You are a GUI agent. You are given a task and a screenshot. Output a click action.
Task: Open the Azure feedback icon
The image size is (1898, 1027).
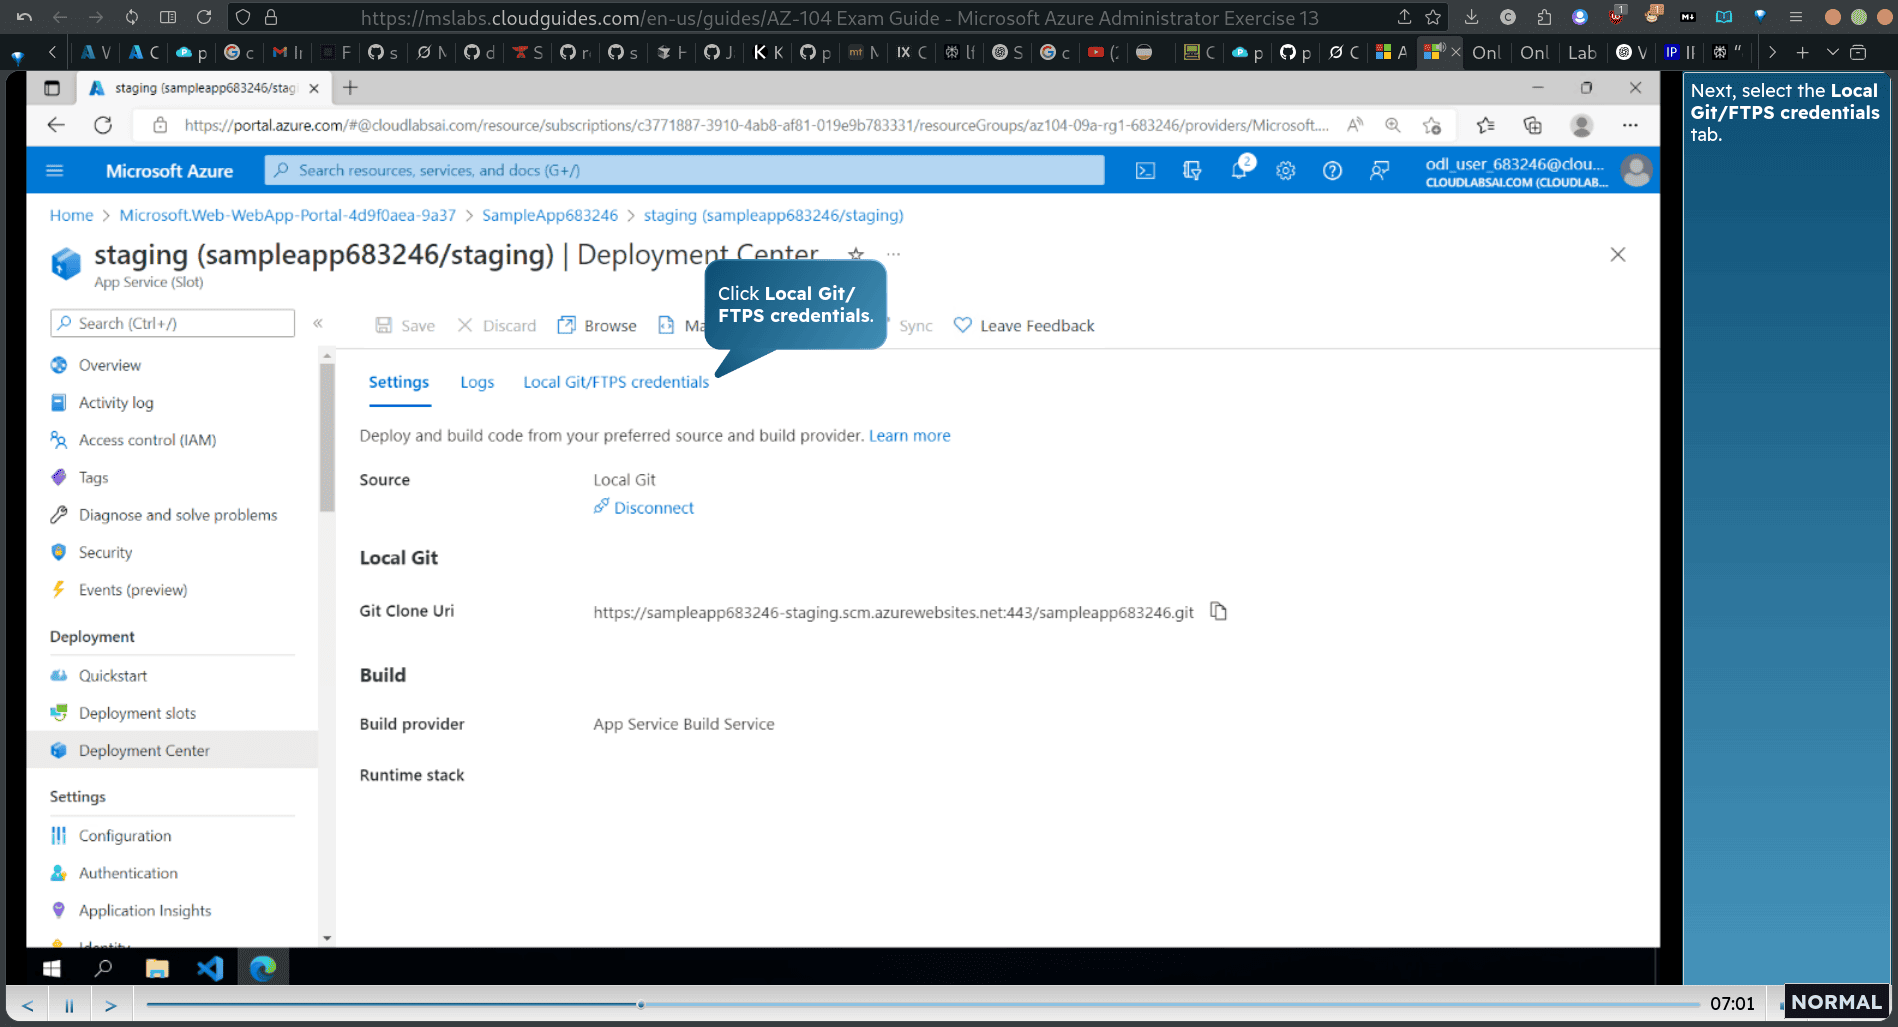[1379, 171]
